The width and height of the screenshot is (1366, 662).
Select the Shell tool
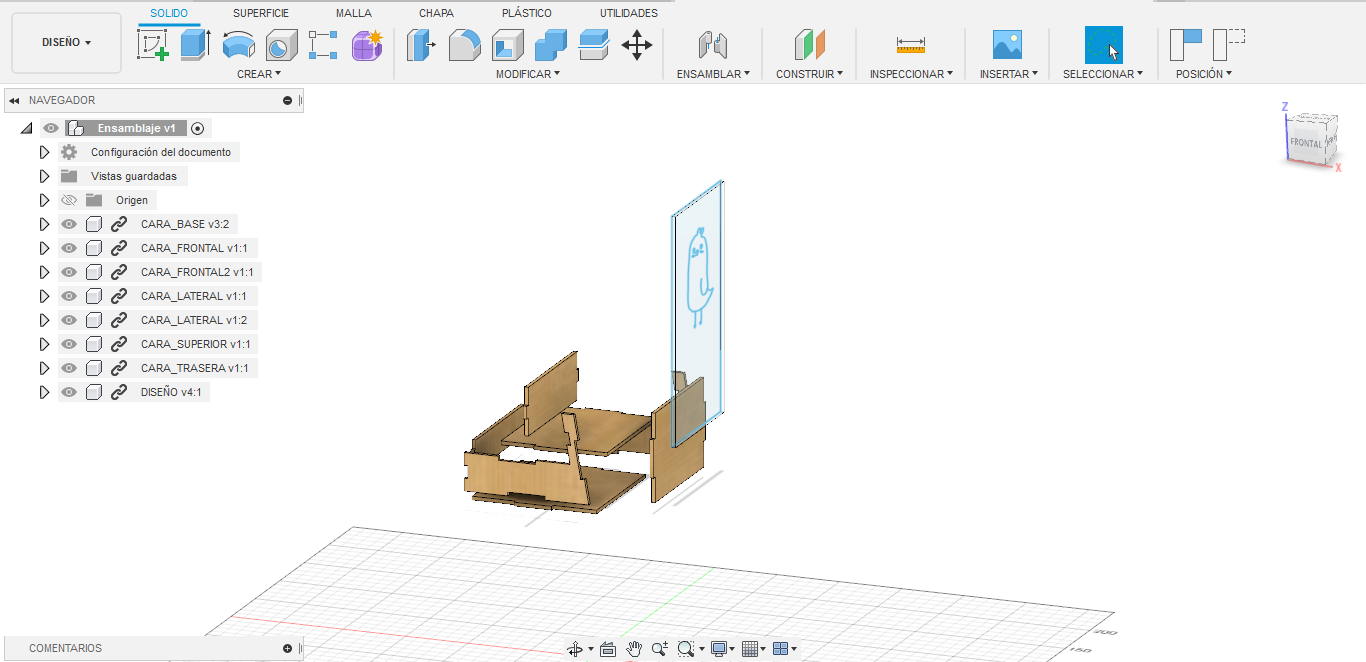508,45
